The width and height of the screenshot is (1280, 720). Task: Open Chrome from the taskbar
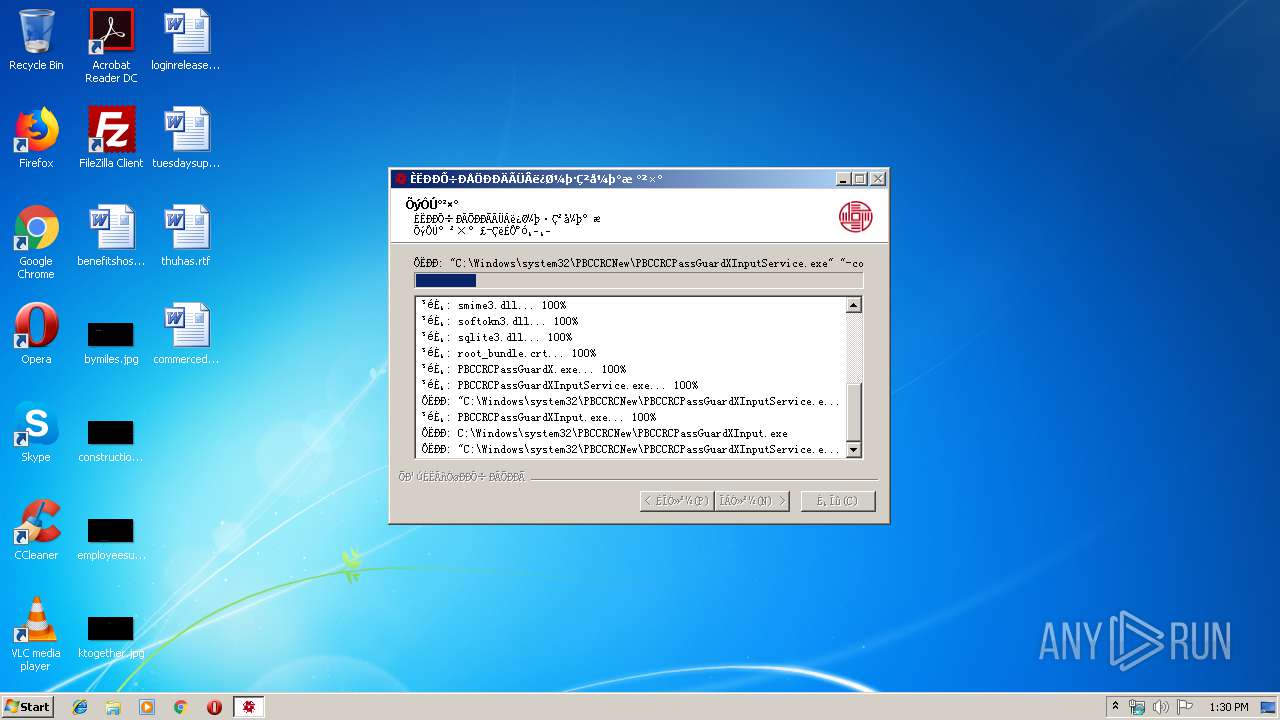(x=180, y=707)
